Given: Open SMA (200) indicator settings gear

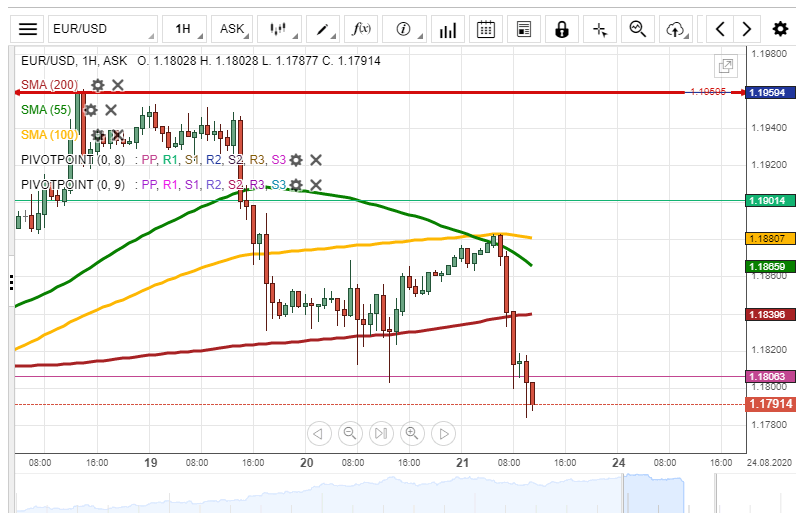Looking at the screenshot, I should click(x=97, y=85).
